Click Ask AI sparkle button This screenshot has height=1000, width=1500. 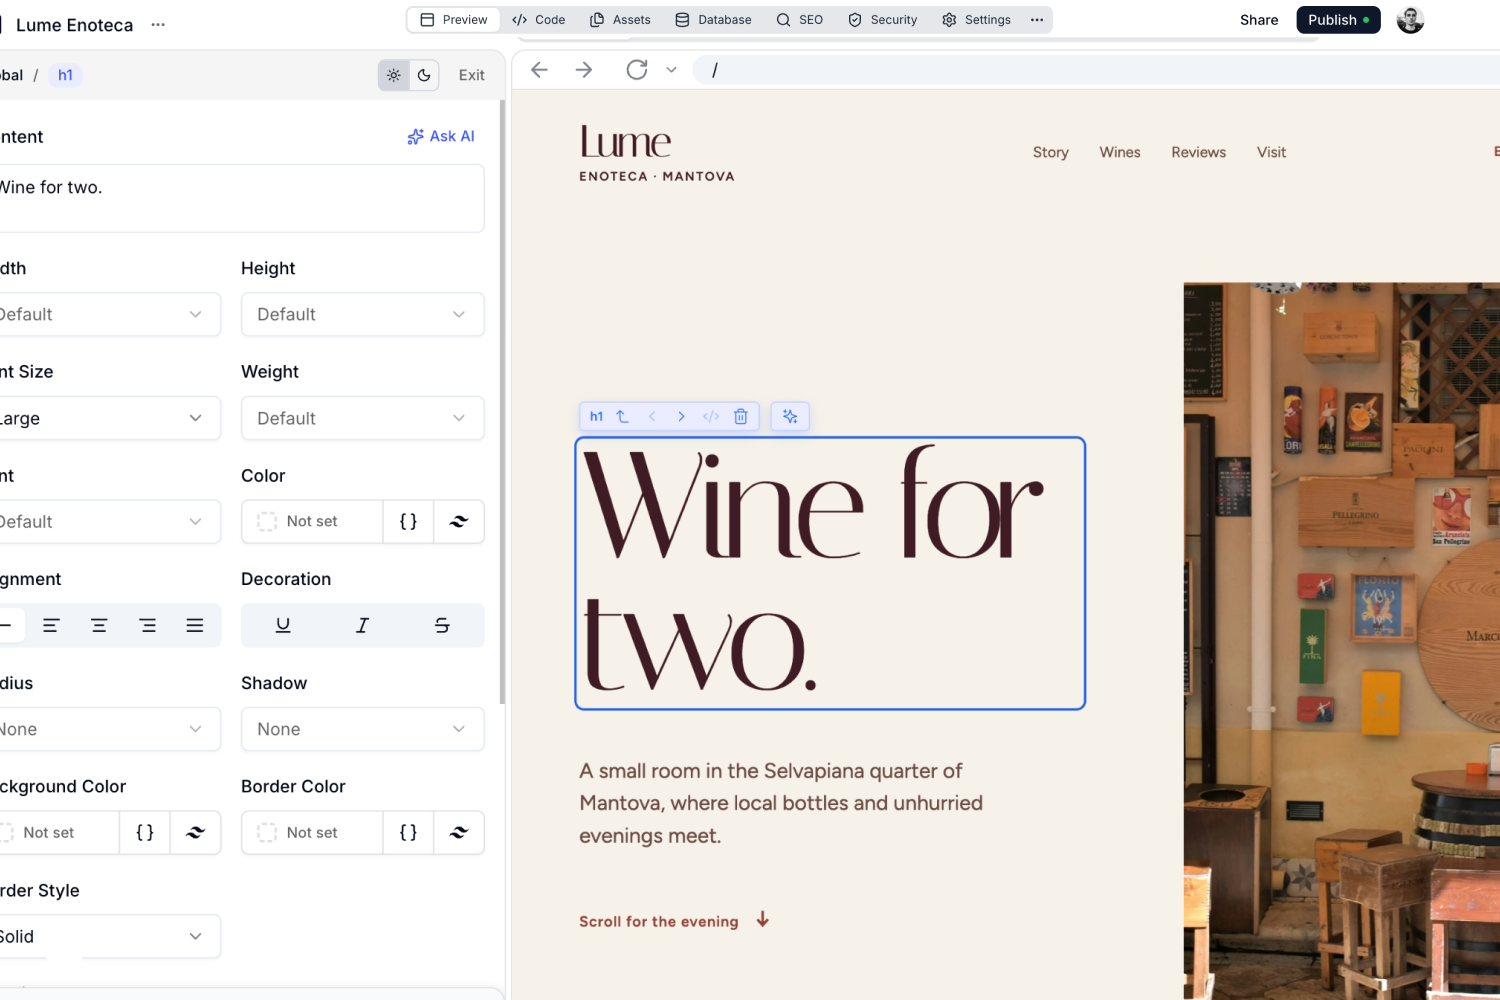[x=441, y=136]
